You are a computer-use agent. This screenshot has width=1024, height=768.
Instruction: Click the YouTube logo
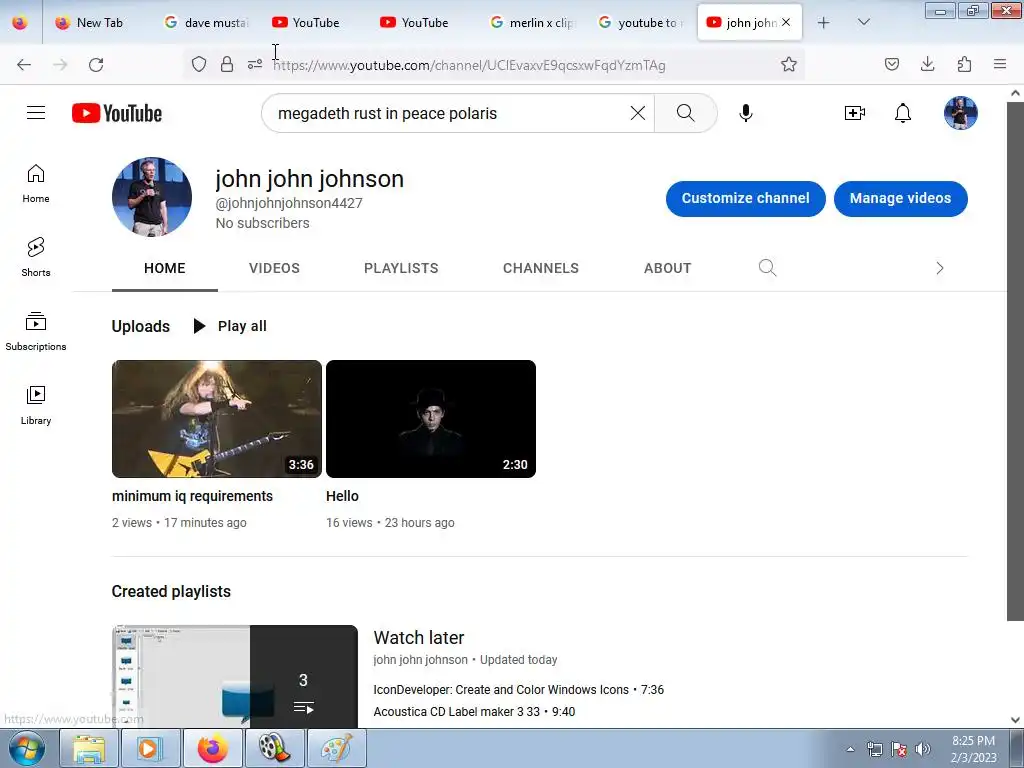tap(117, 113)
